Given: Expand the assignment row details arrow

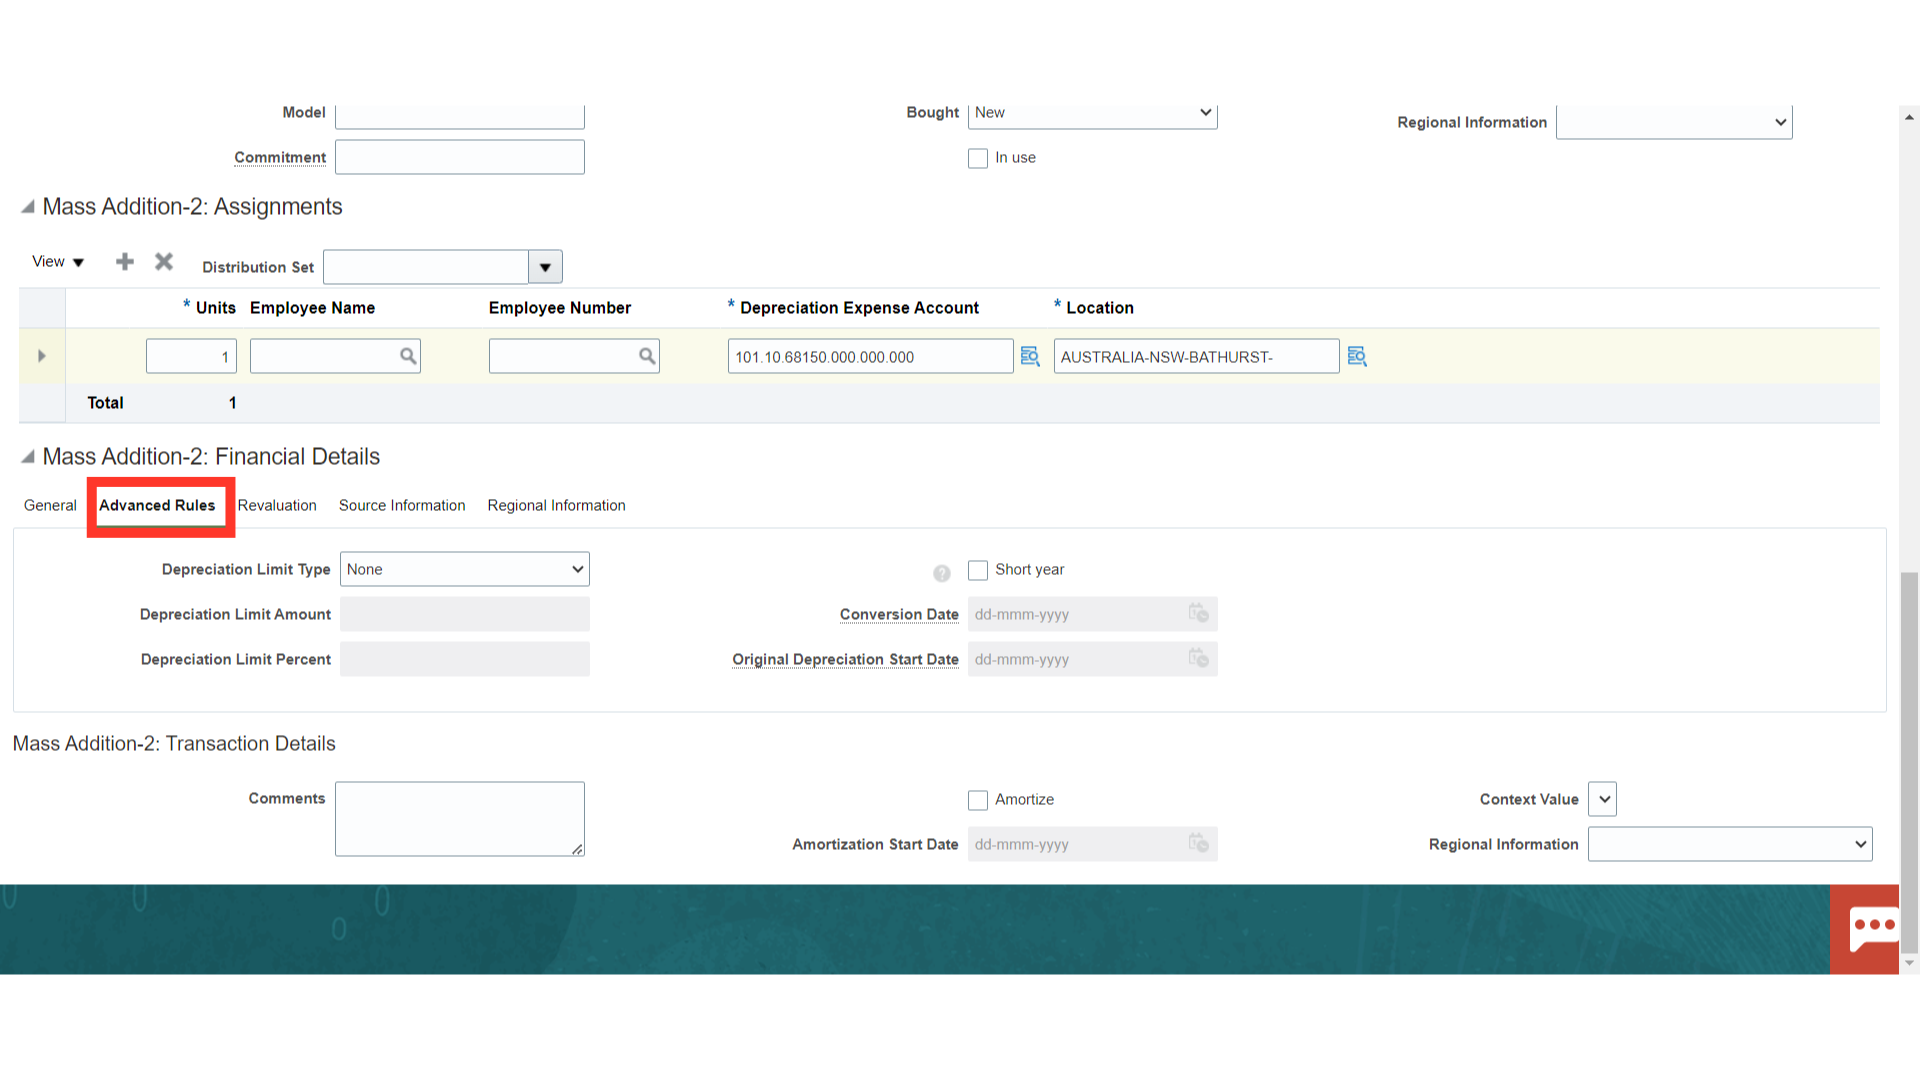Looking at the screenshot, I should point(42,356).
